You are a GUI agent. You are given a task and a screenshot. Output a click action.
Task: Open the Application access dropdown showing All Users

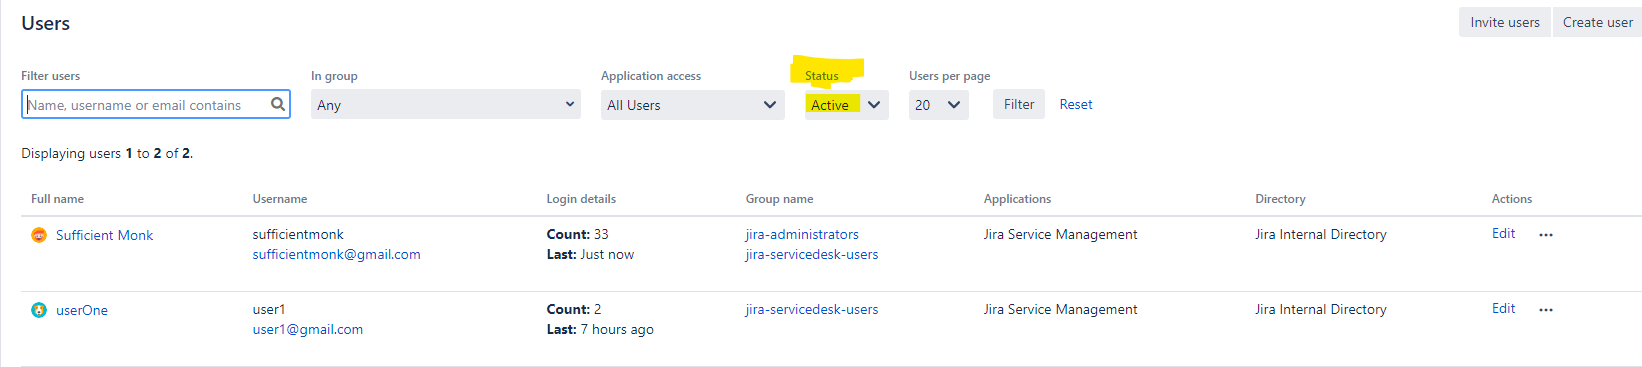point(693,105)
